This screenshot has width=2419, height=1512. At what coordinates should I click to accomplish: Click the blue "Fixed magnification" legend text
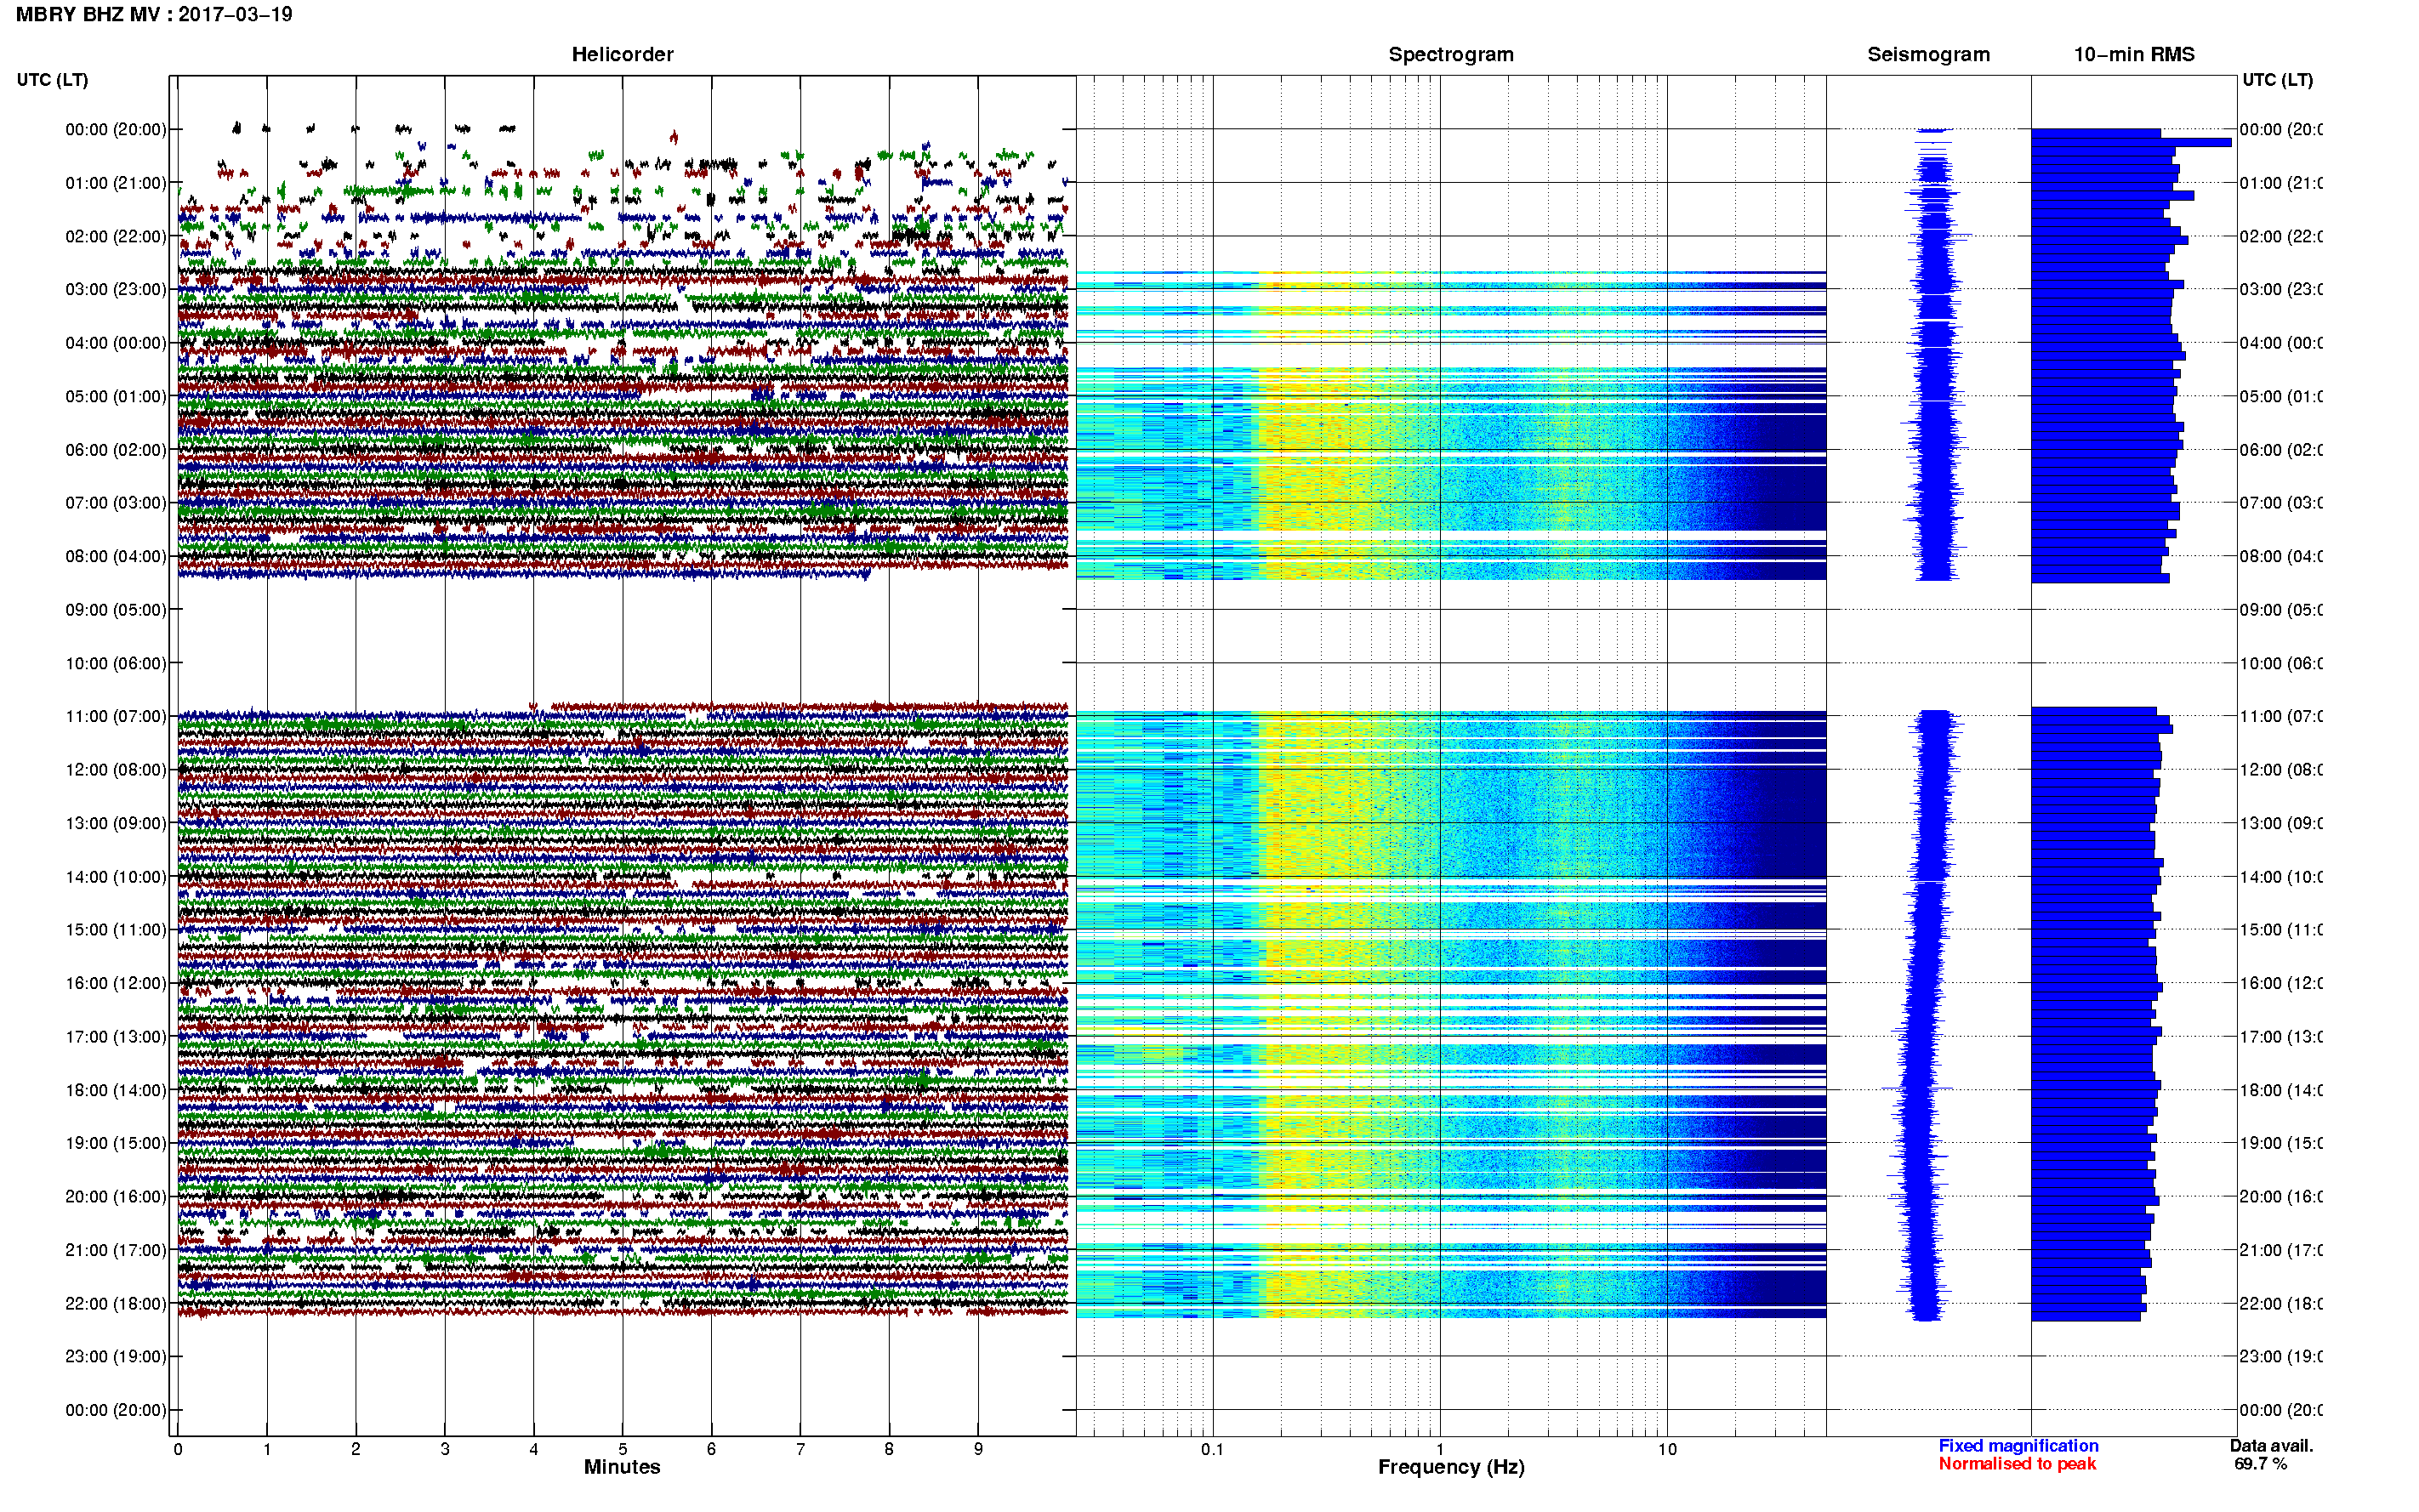pos(2018,1446)
